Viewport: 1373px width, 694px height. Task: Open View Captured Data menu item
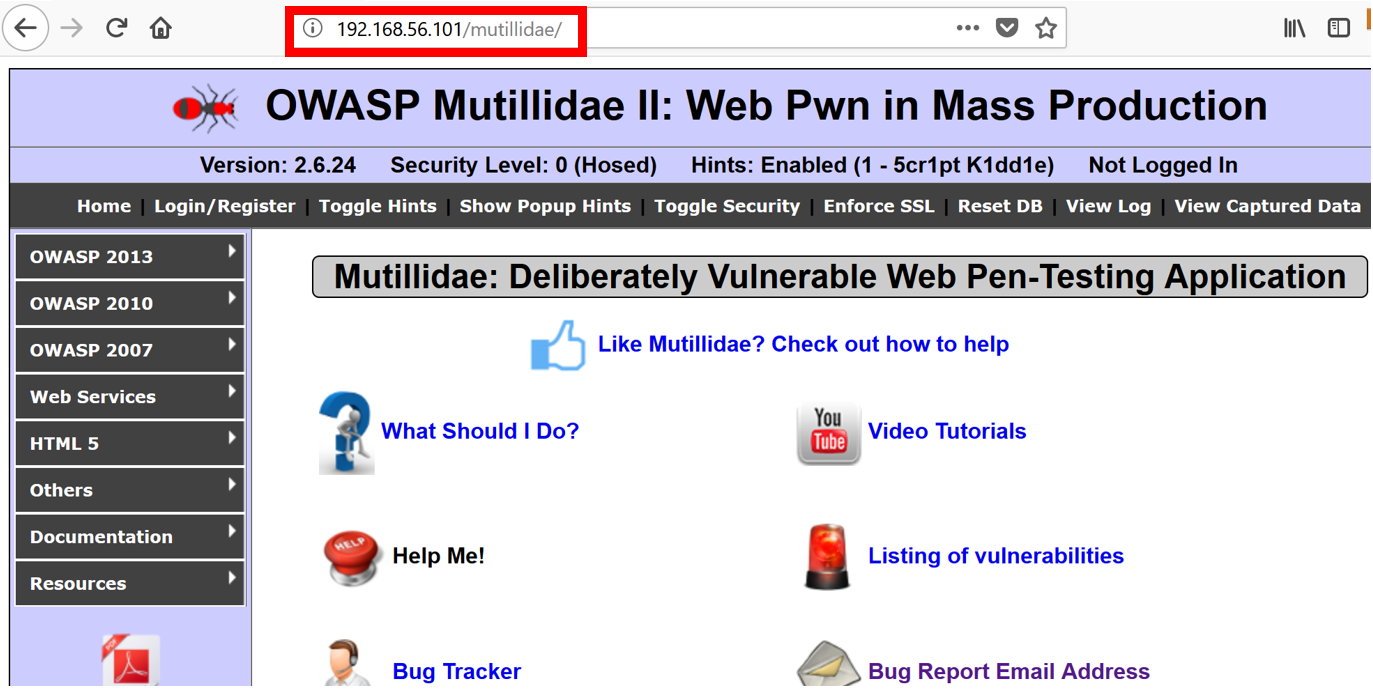point(1267,206)
